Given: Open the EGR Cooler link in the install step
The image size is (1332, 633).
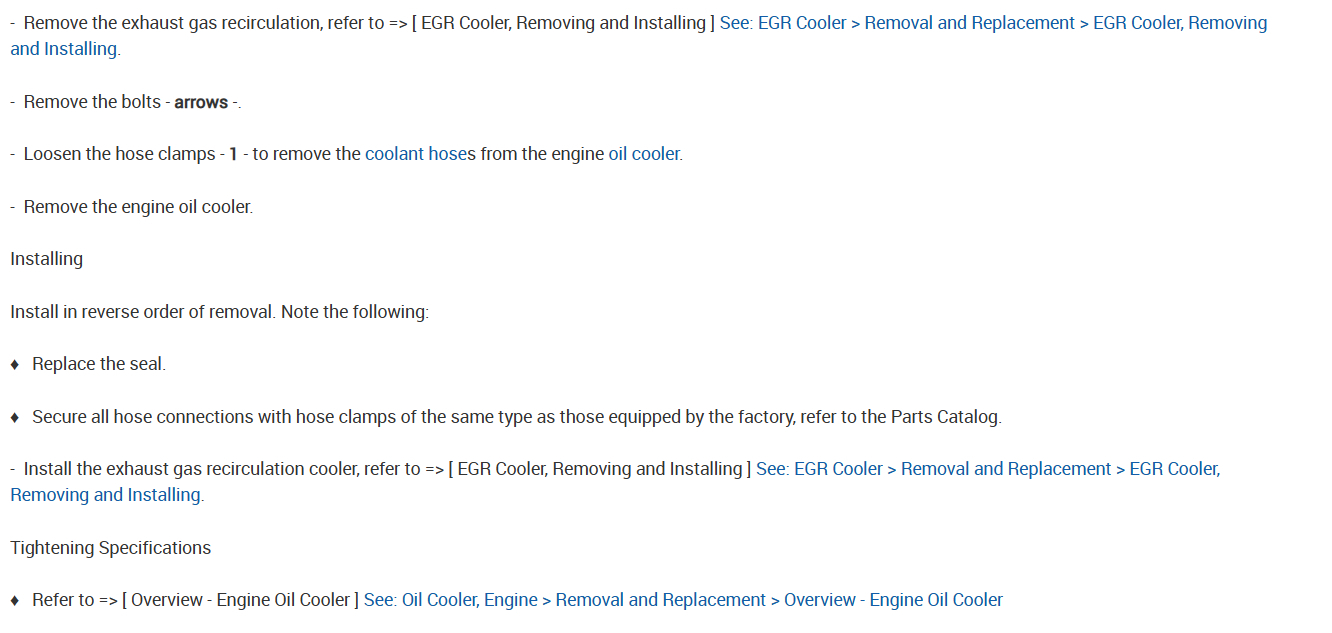Looking at the screenshot, I should click(987, 469).
